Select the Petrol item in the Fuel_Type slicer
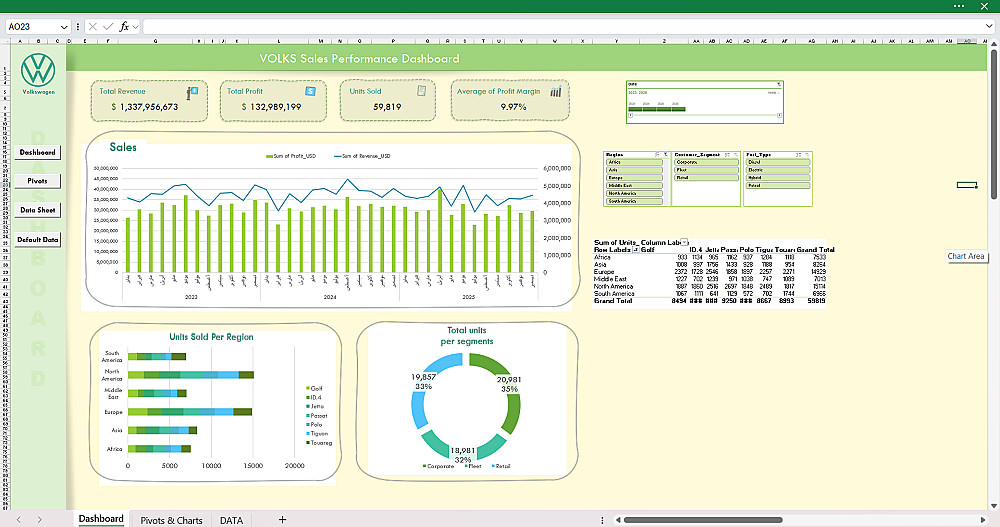The width and height of the screenshot is (1000, 527). 778,186
